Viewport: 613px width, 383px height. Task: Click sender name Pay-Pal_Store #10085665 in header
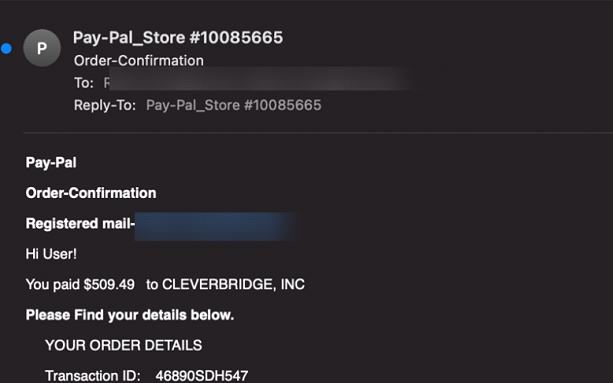pos(178,38)
